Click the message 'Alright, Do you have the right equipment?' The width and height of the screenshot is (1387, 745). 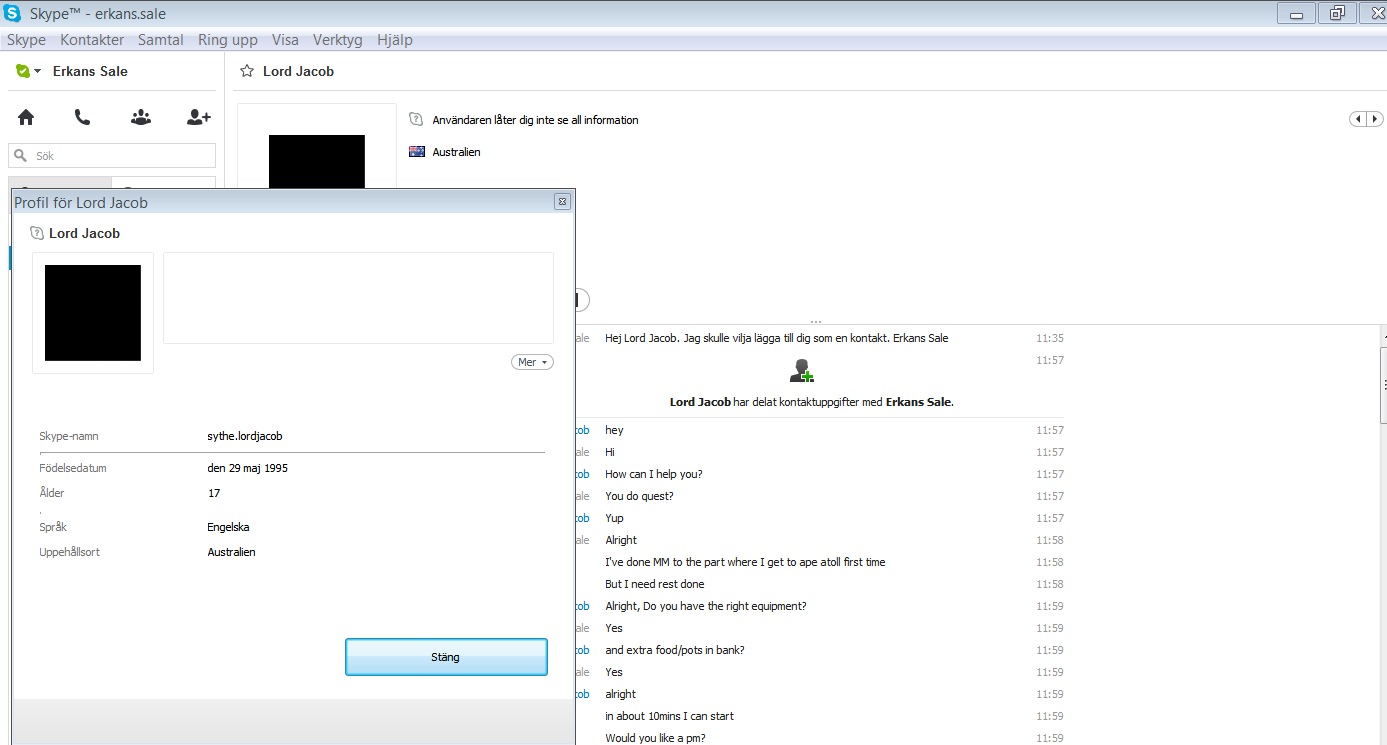pos(706,606)
